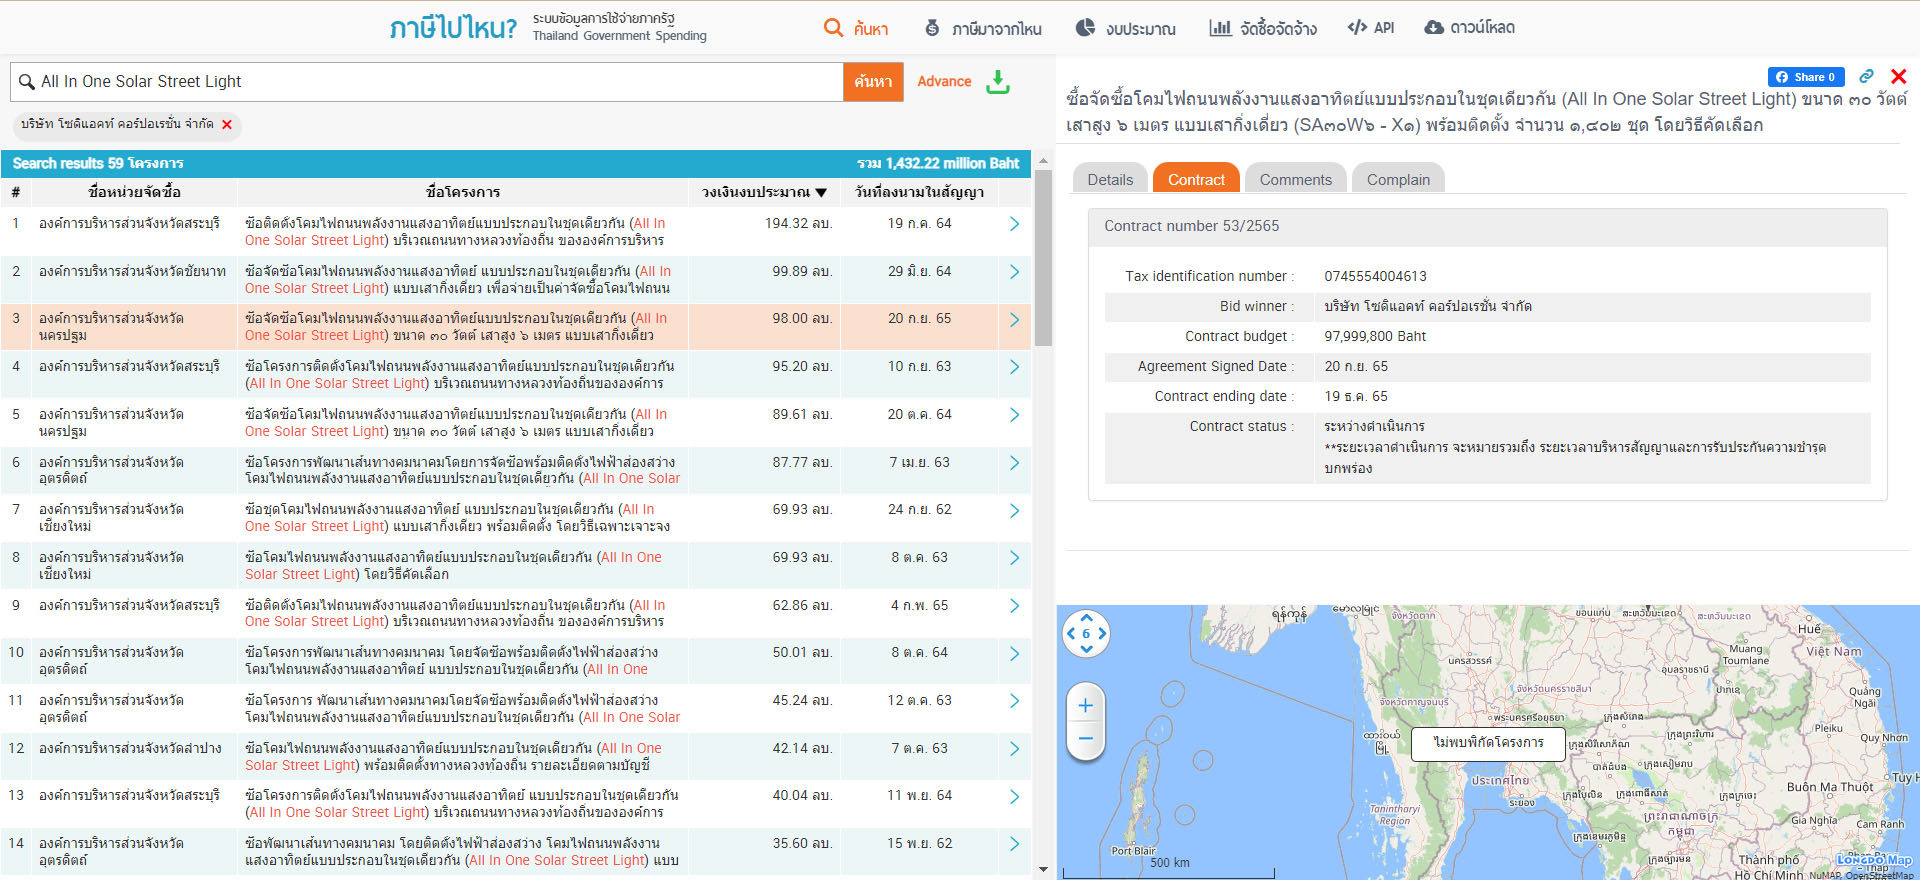Open the Comments tab

pyautogui.click(x=1295, y=179)
